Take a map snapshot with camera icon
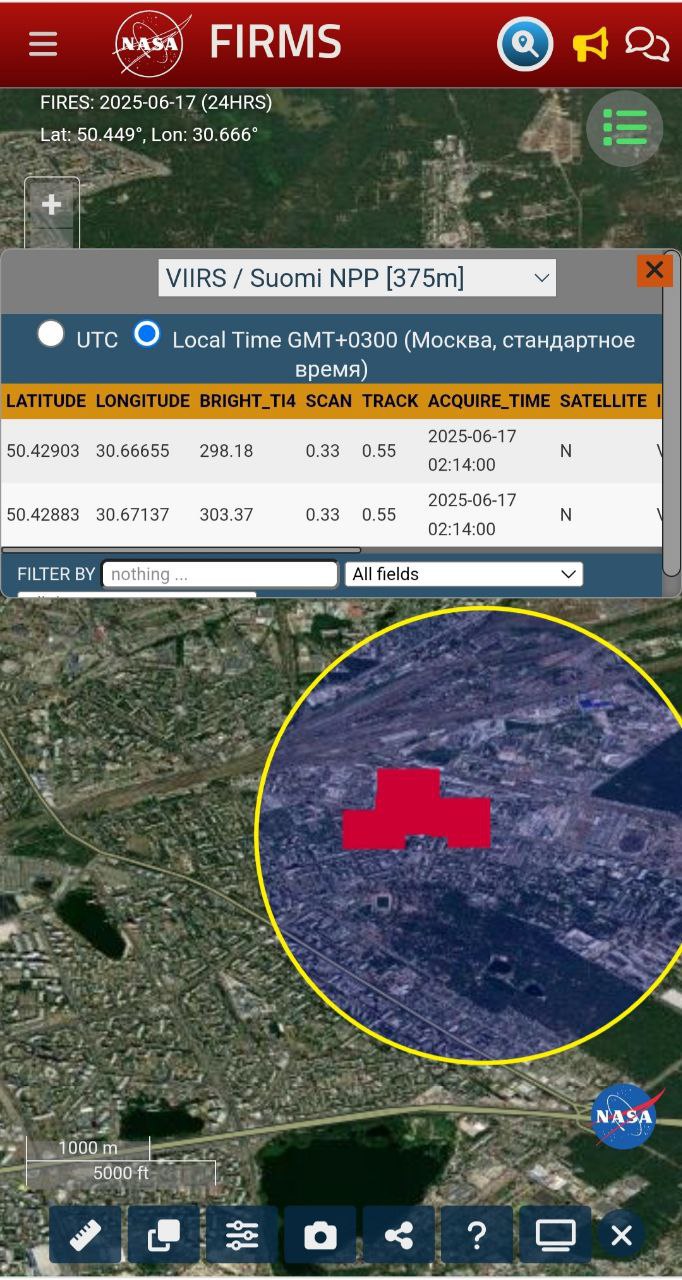The width and height of the screenshot is (682, 1280). click(x=320, y=1235)
